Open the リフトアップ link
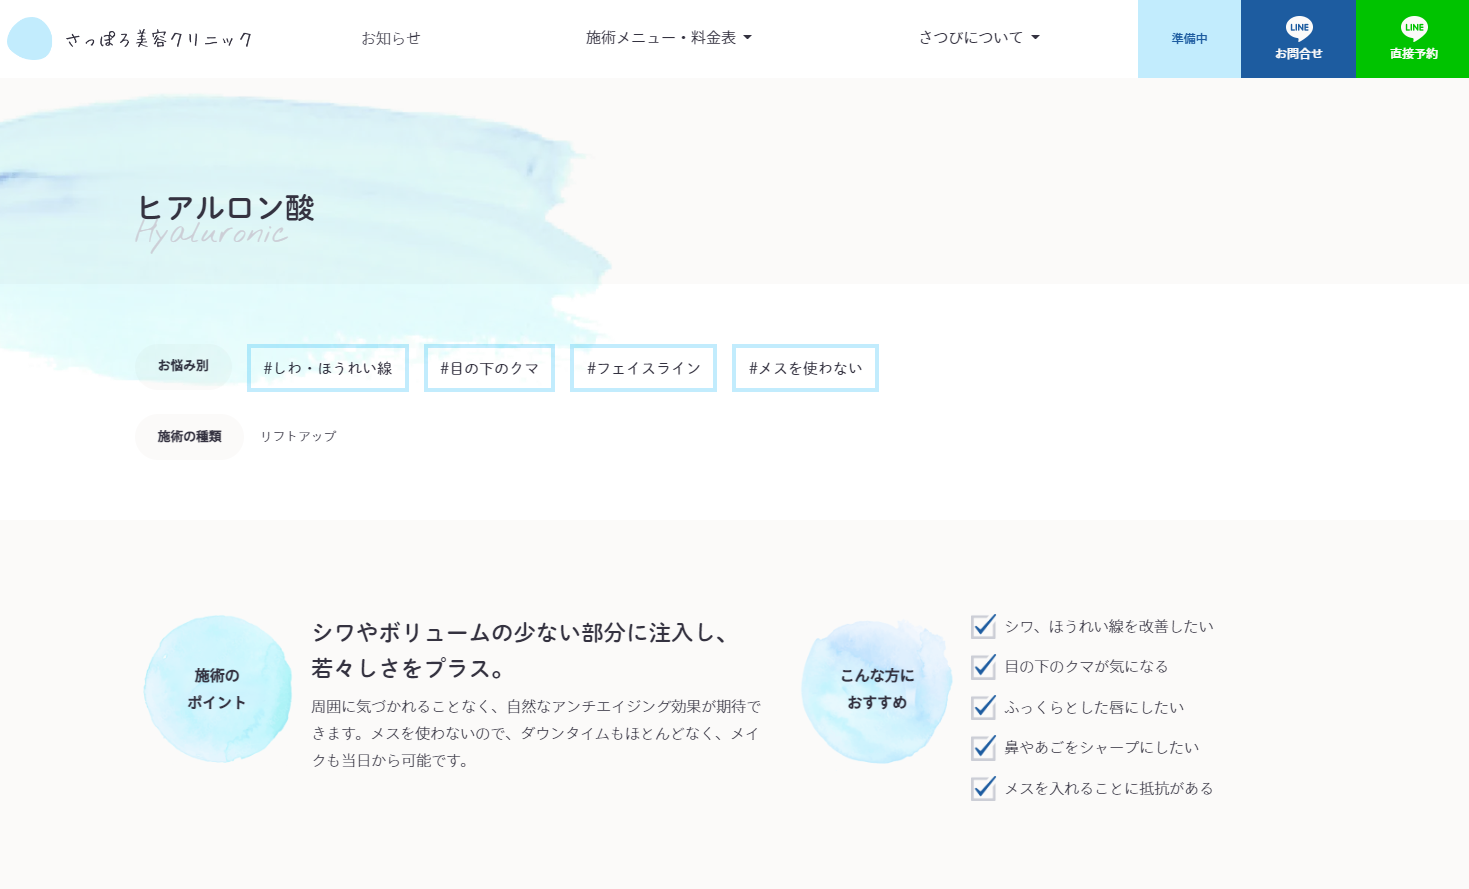 [298, 436]
